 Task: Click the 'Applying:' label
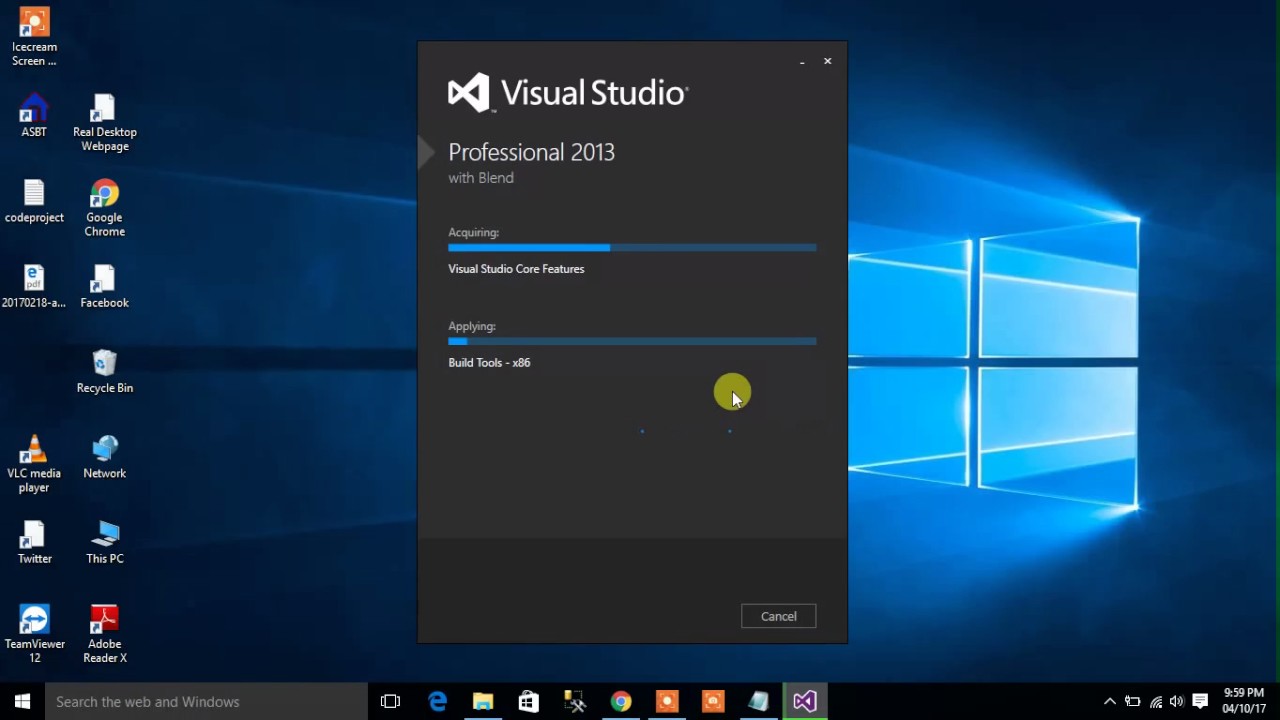coord(472,326)
